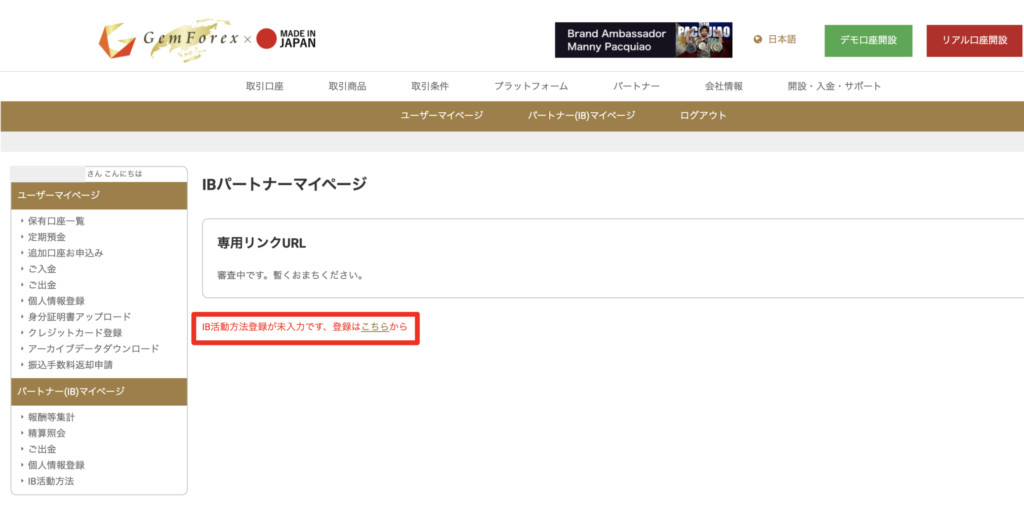Go to パートナー(IB)マイページ in gold bar
The height and width of the screenshot is (511, 1024).
(581, 116)
